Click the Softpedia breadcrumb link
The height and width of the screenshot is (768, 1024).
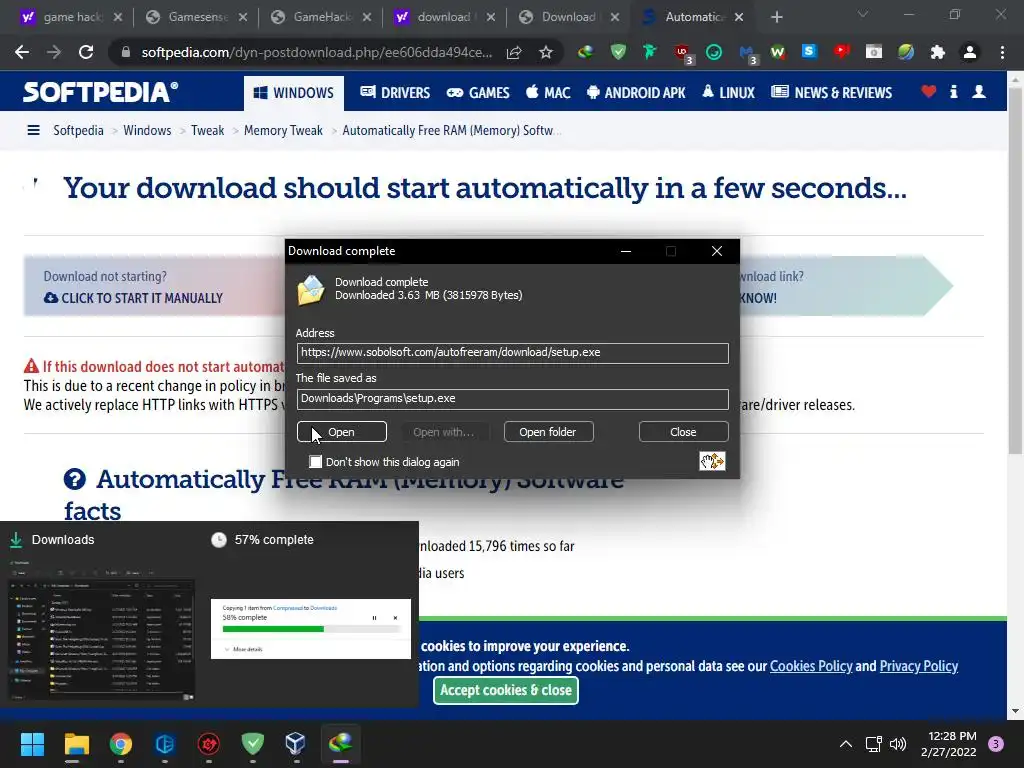78,130
